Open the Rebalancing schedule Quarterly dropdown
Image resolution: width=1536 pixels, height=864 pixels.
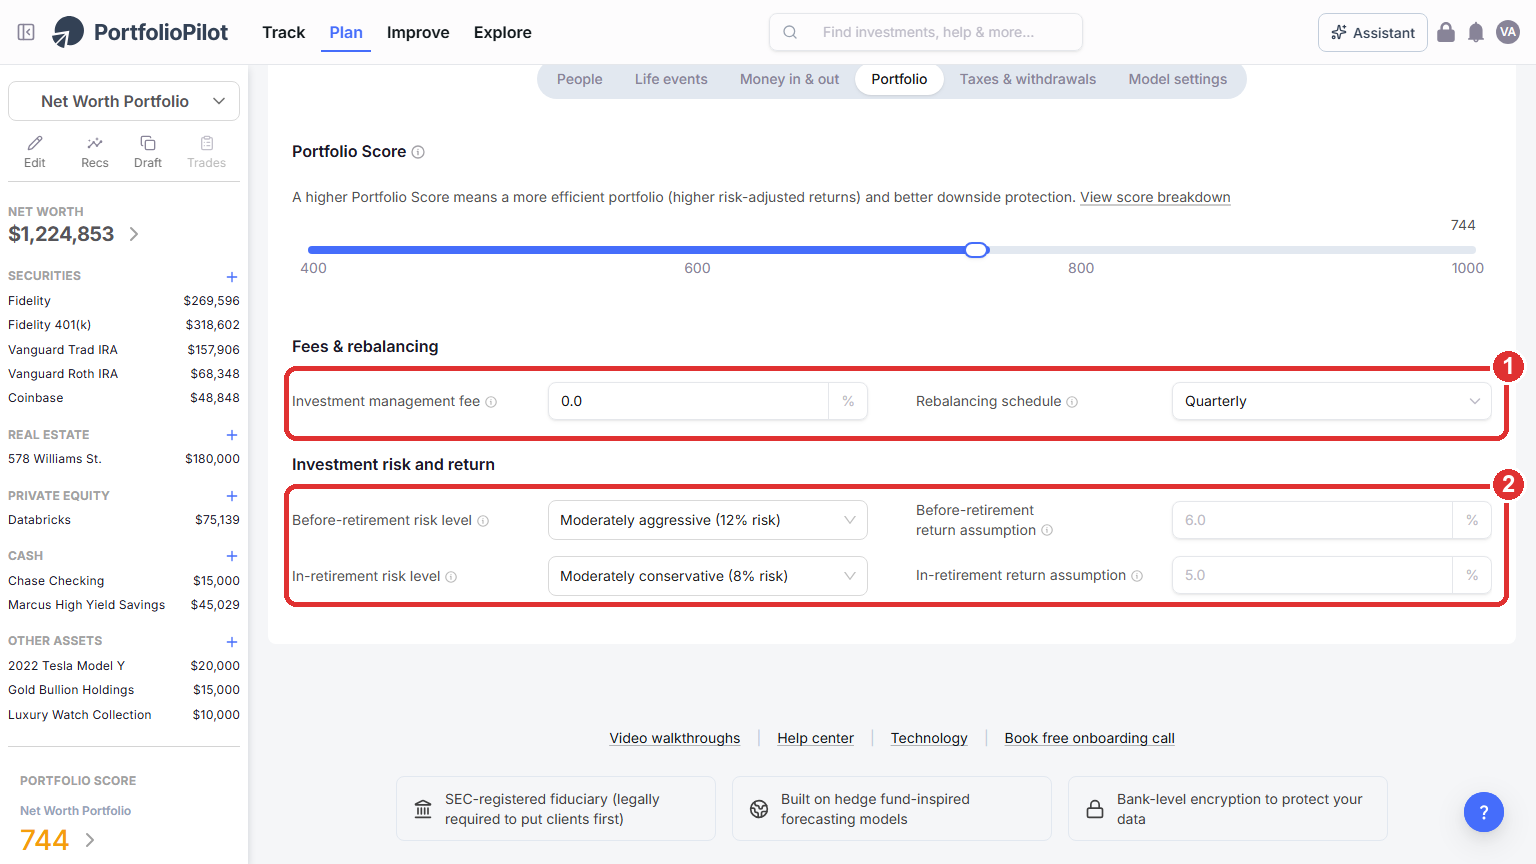[1332, 401]
